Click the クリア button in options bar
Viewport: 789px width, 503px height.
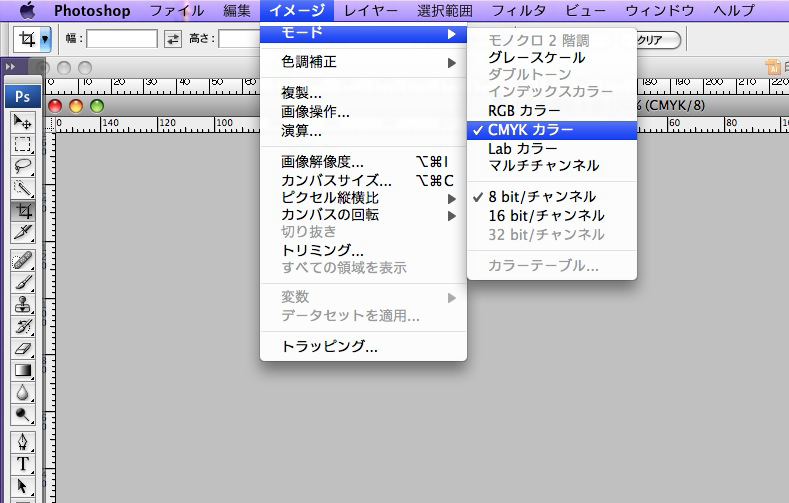[659, 40]
